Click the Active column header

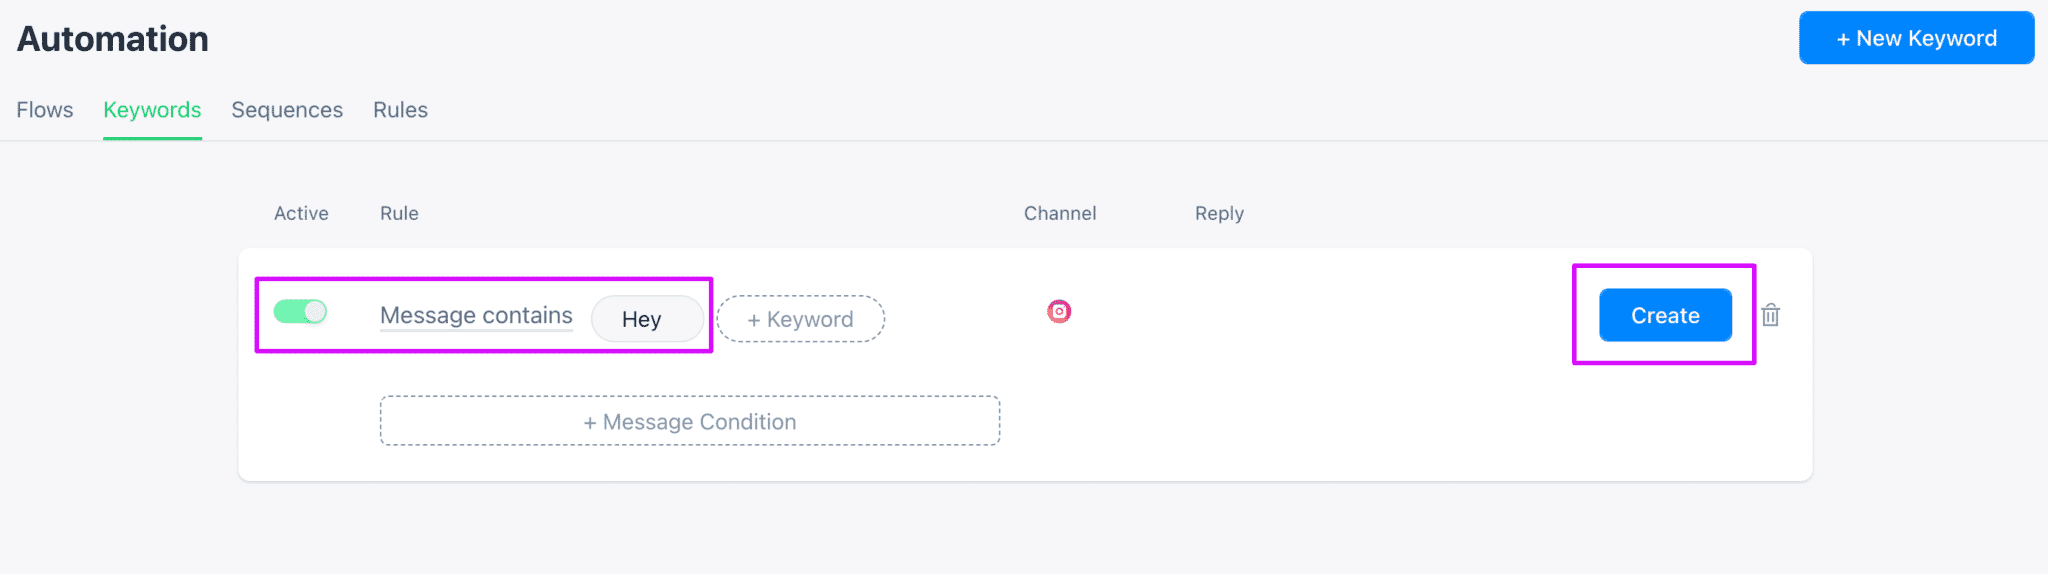[x=301, y=213]
